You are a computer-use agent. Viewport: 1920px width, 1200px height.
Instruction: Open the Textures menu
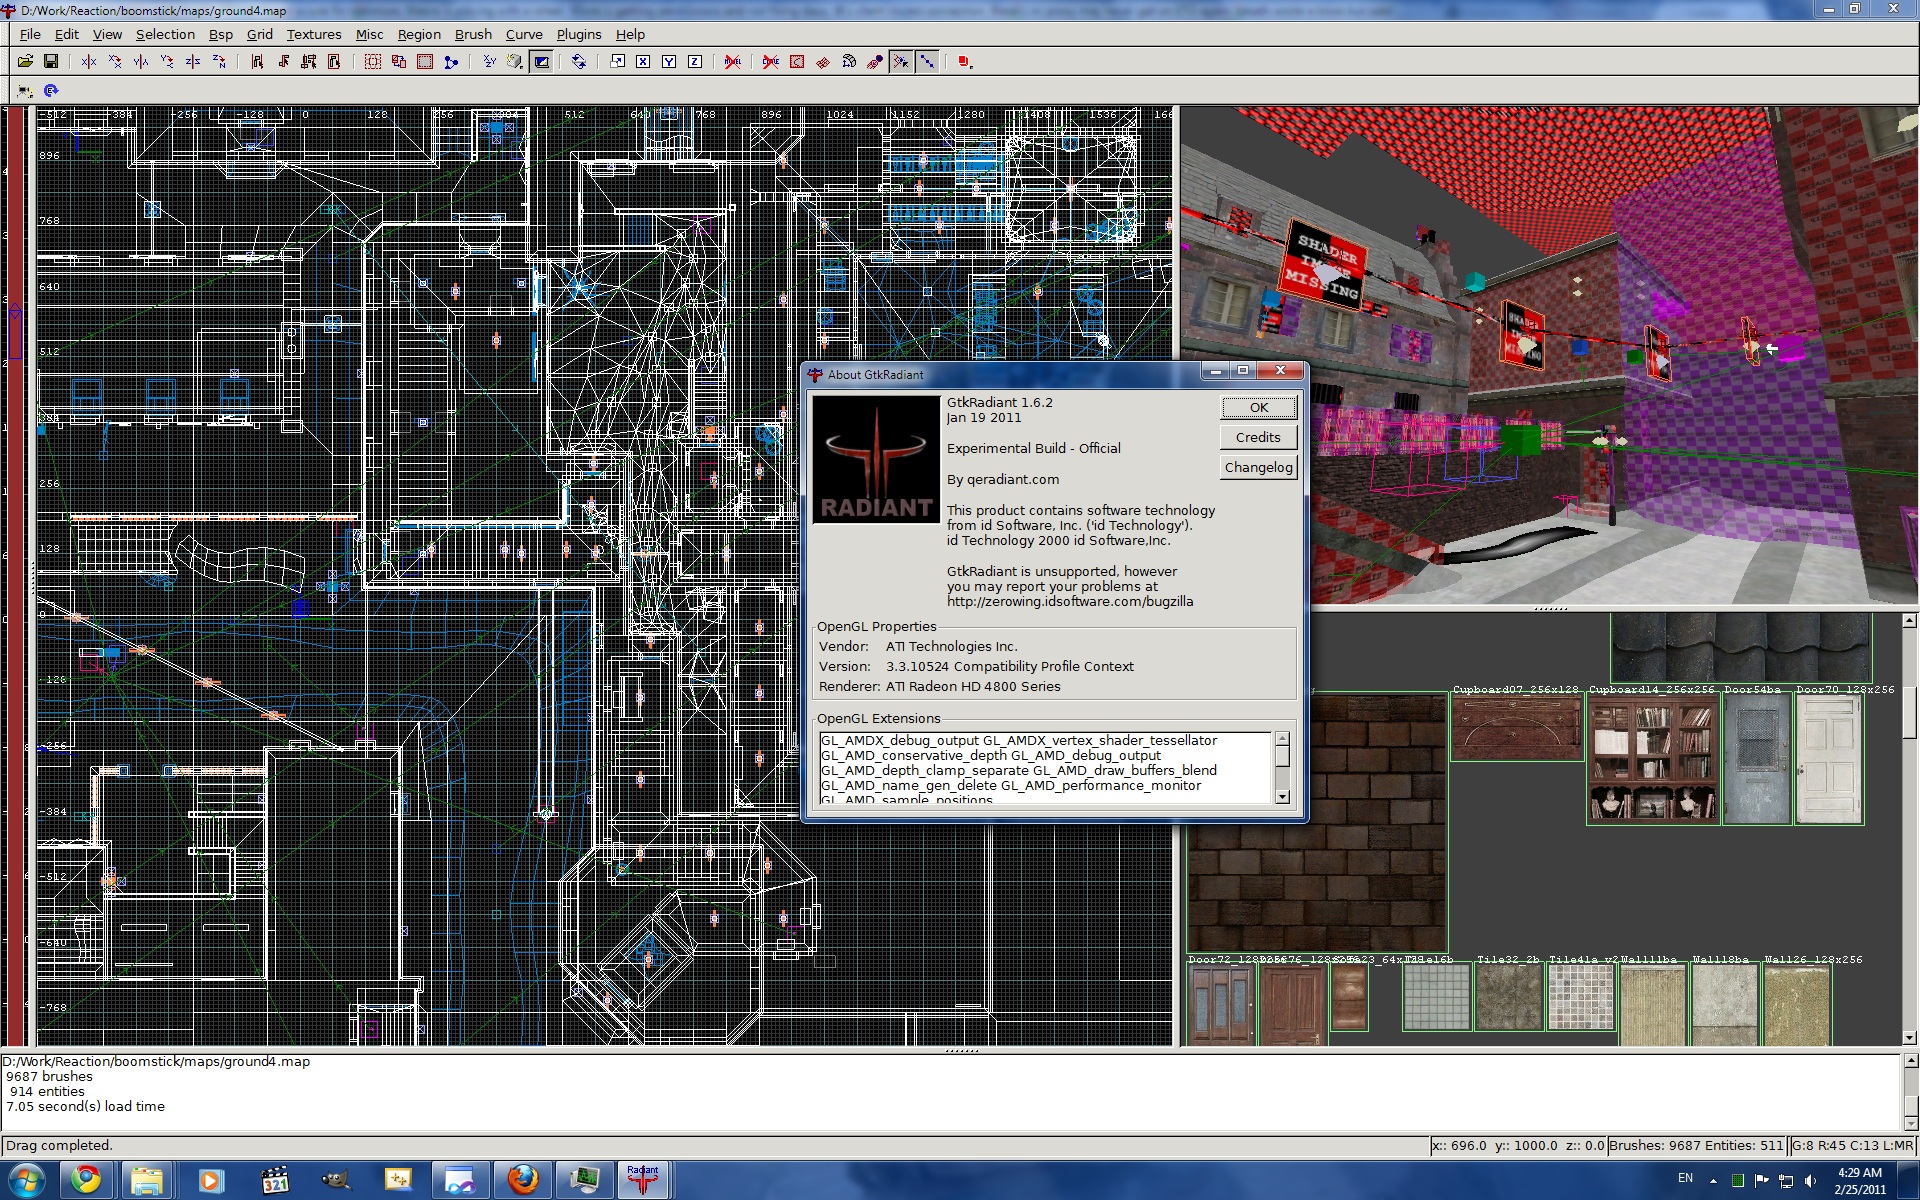click(313, 34)
